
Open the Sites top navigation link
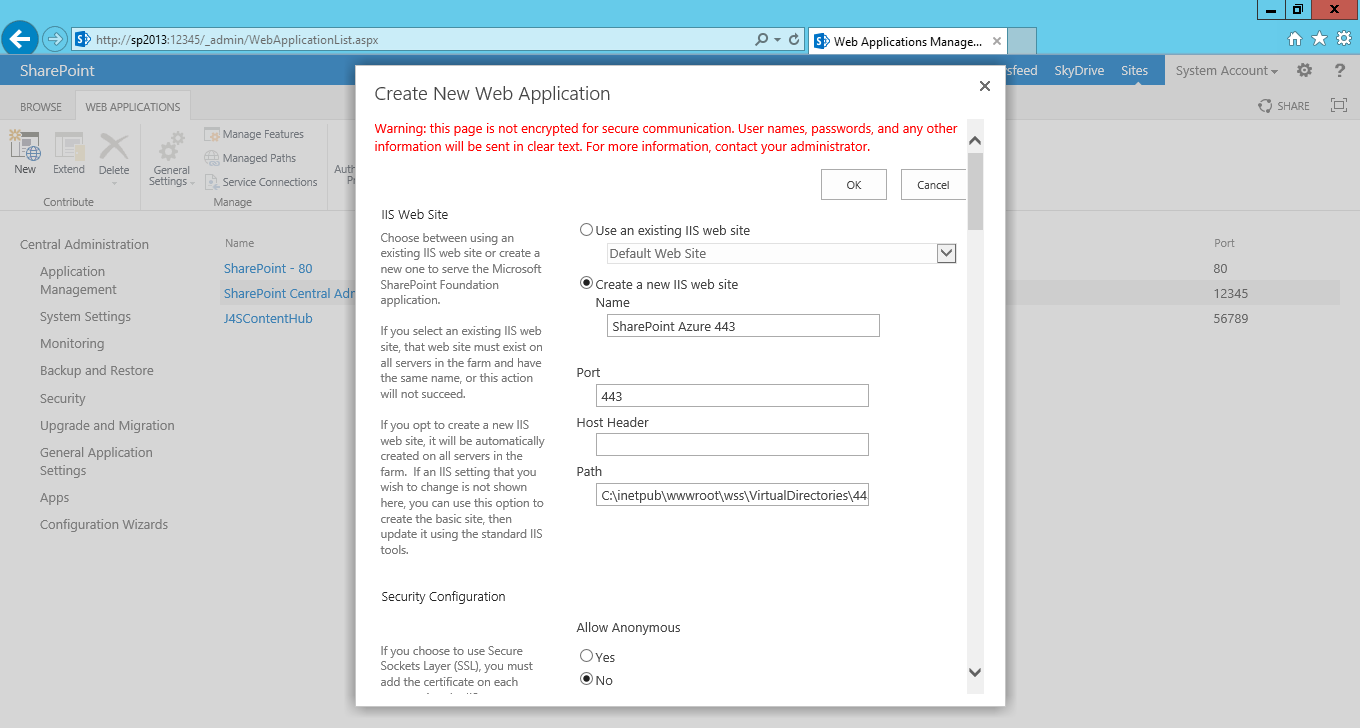(x=1134, y=71)
